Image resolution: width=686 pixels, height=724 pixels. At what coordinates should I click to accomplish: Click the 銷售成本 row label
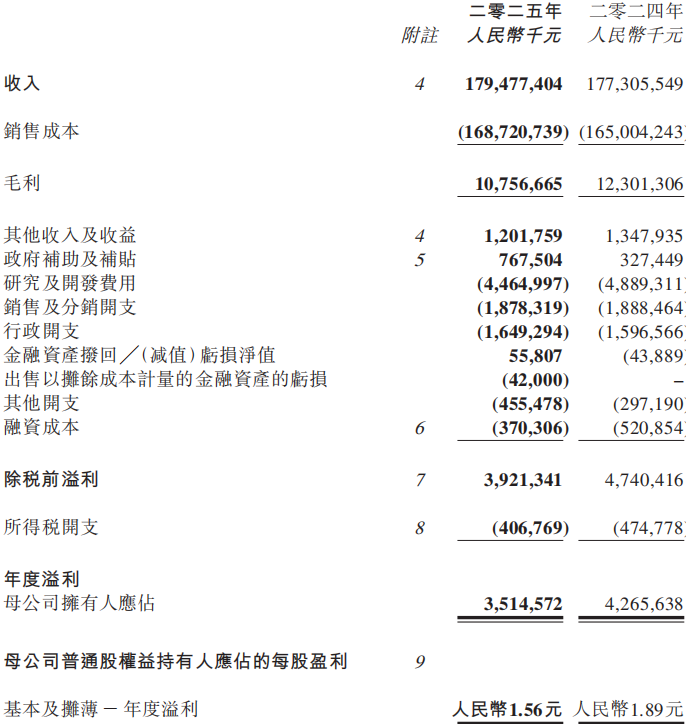coord(41,132)
